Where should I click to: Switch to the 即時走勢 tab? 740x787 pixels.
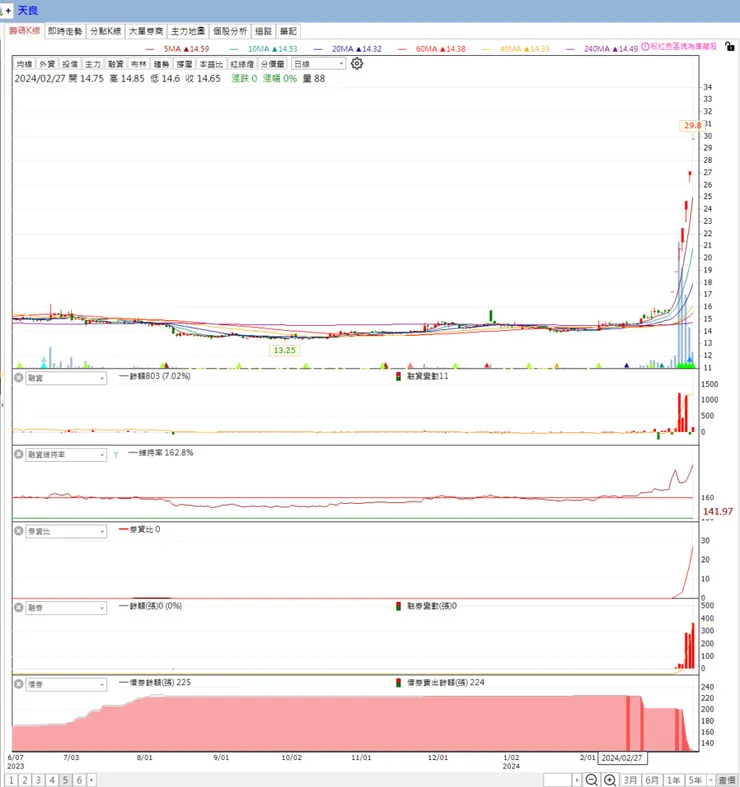65,31
